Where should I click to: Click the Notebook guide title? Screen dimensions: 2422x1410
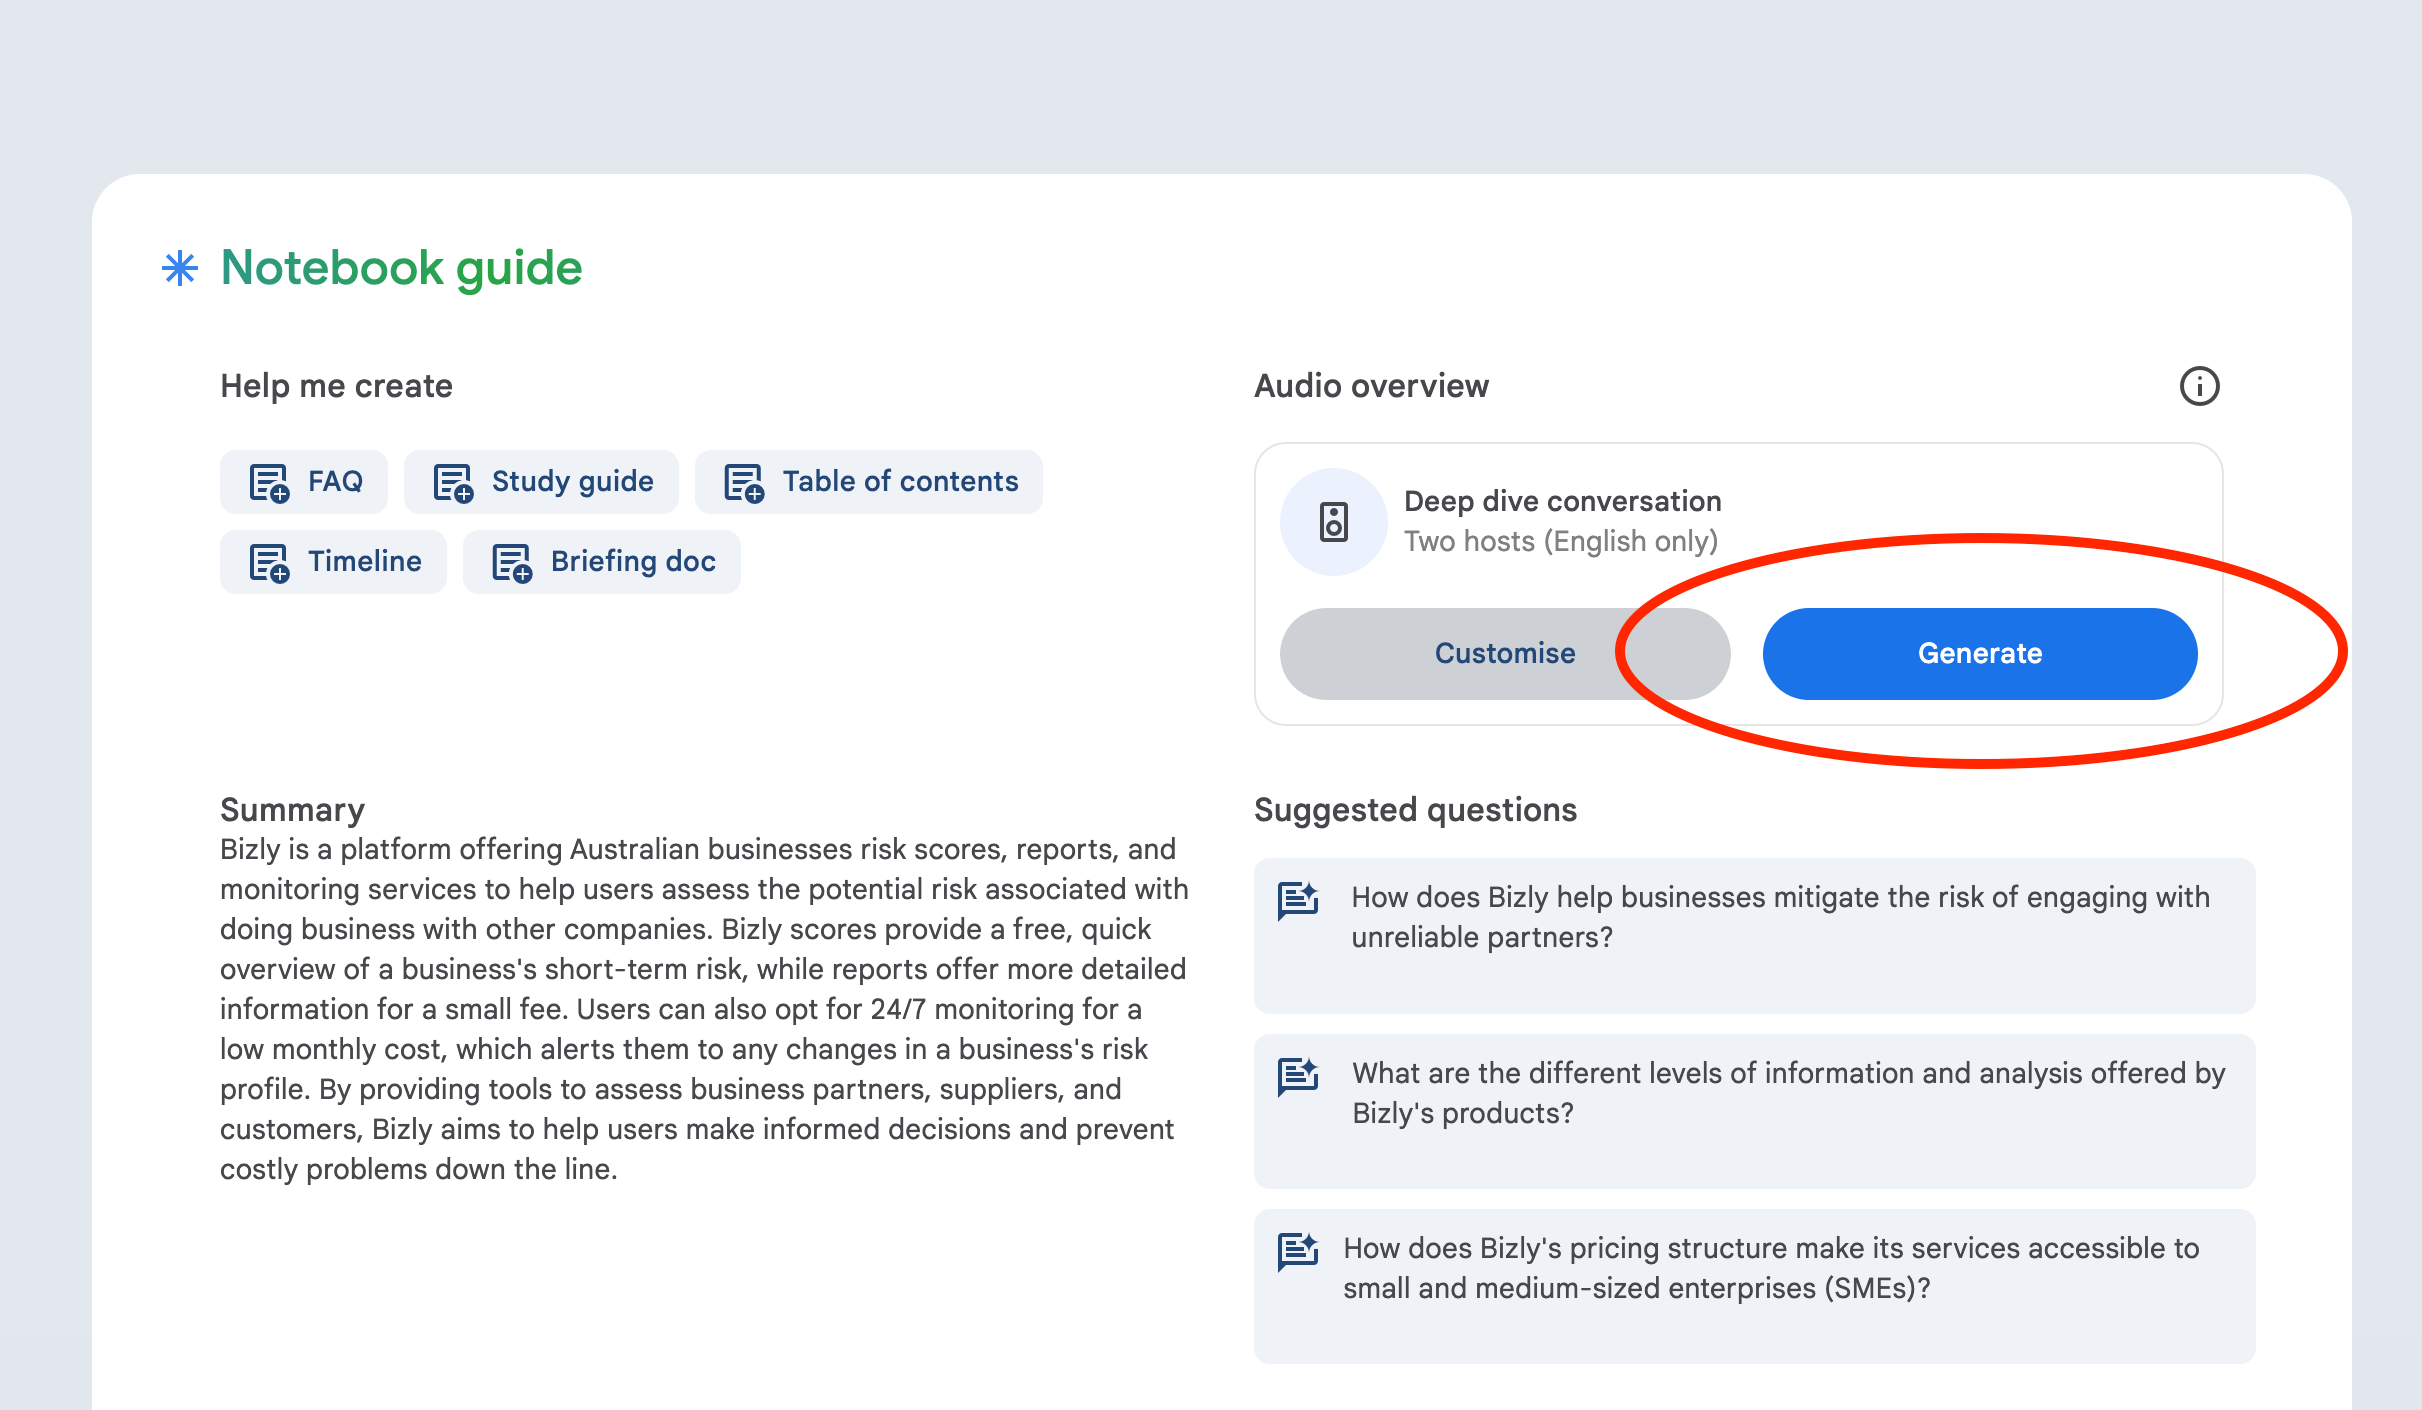401,268
